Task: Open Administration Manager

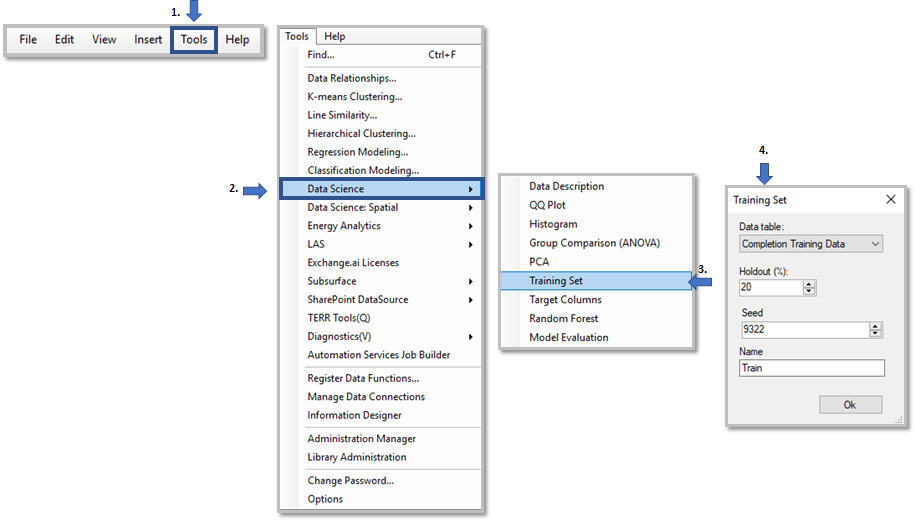Action: tap(381, 439)
